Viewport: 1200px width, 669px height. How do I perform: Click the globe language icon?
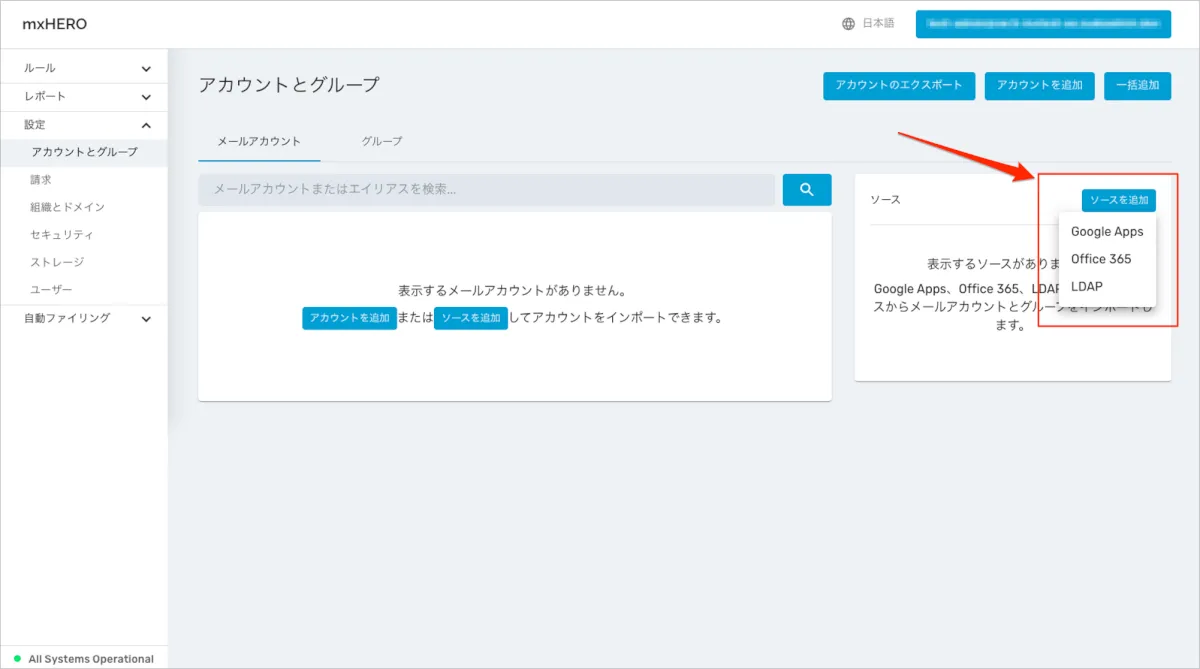(848, 23)
